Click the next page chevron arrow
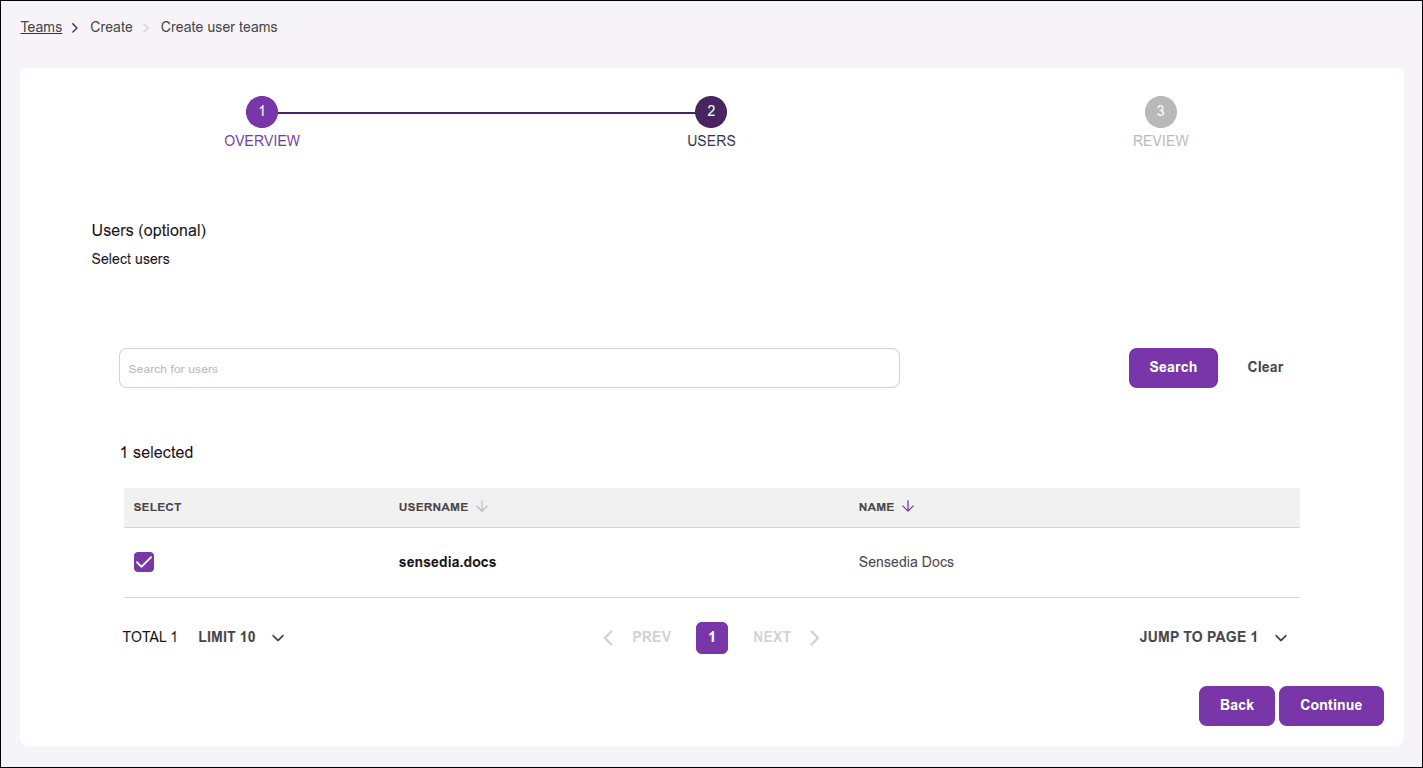This screenshot has width=1423, height=768. [x=815, y=638]
